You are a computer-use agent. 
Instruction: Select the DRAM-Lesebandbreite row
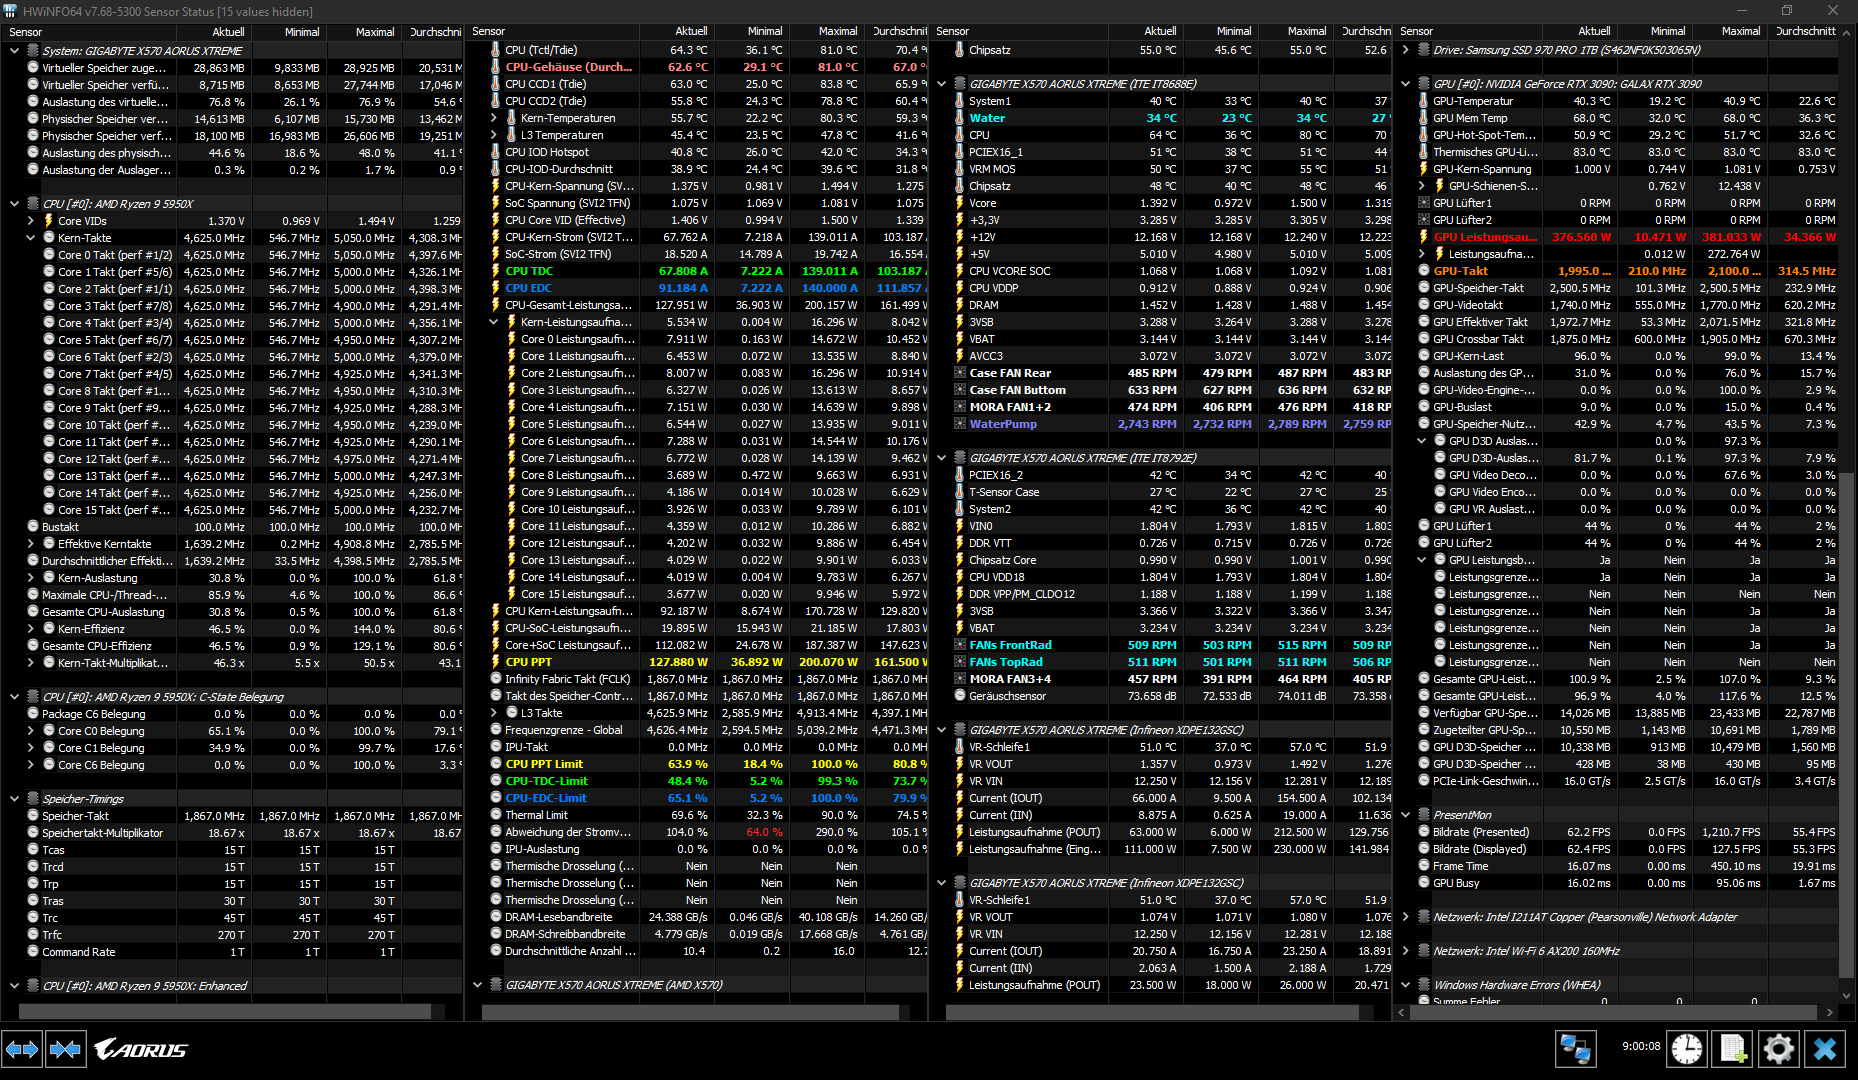pos(696,917)
